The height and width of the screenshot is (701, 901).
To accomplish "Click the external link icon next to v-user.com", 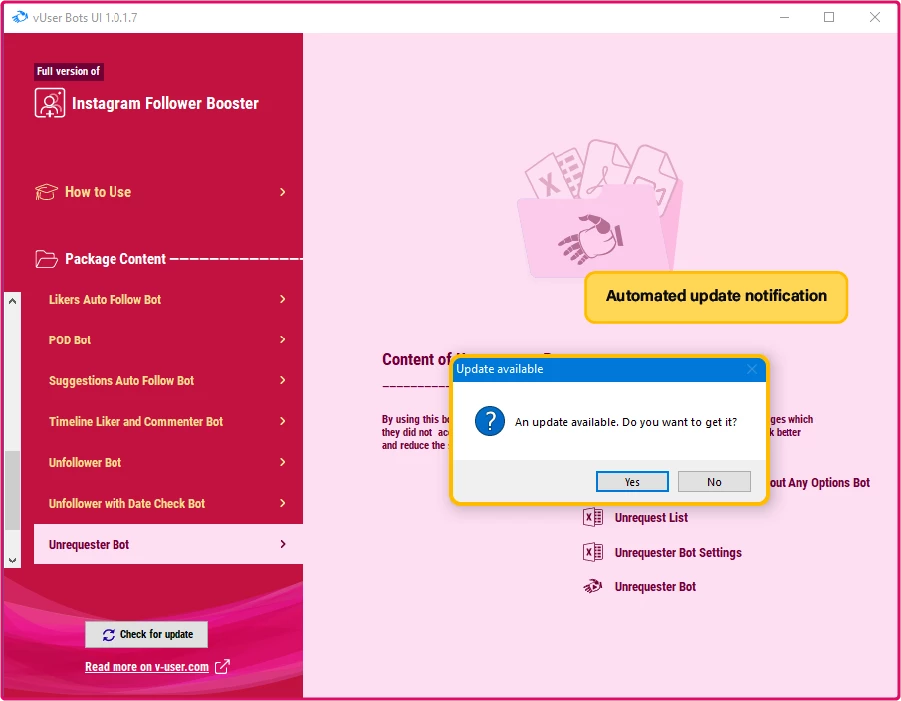I will coord(222,667).
